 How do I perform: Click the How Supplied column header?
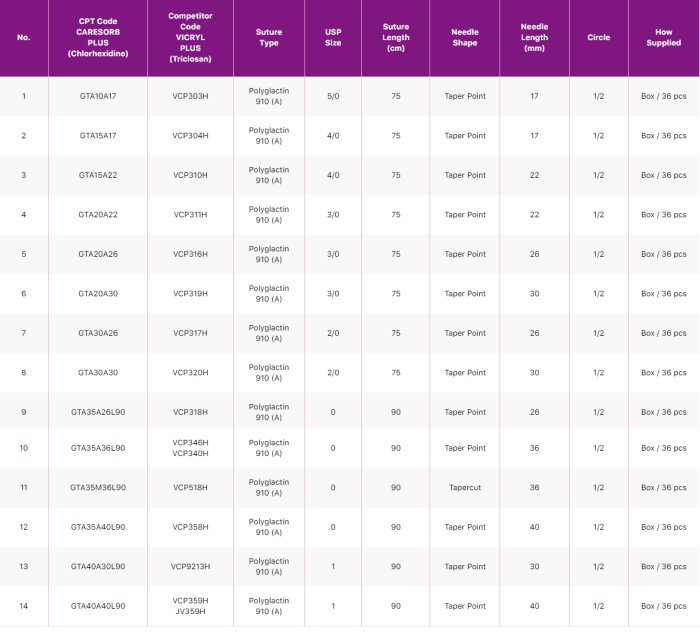664,38
